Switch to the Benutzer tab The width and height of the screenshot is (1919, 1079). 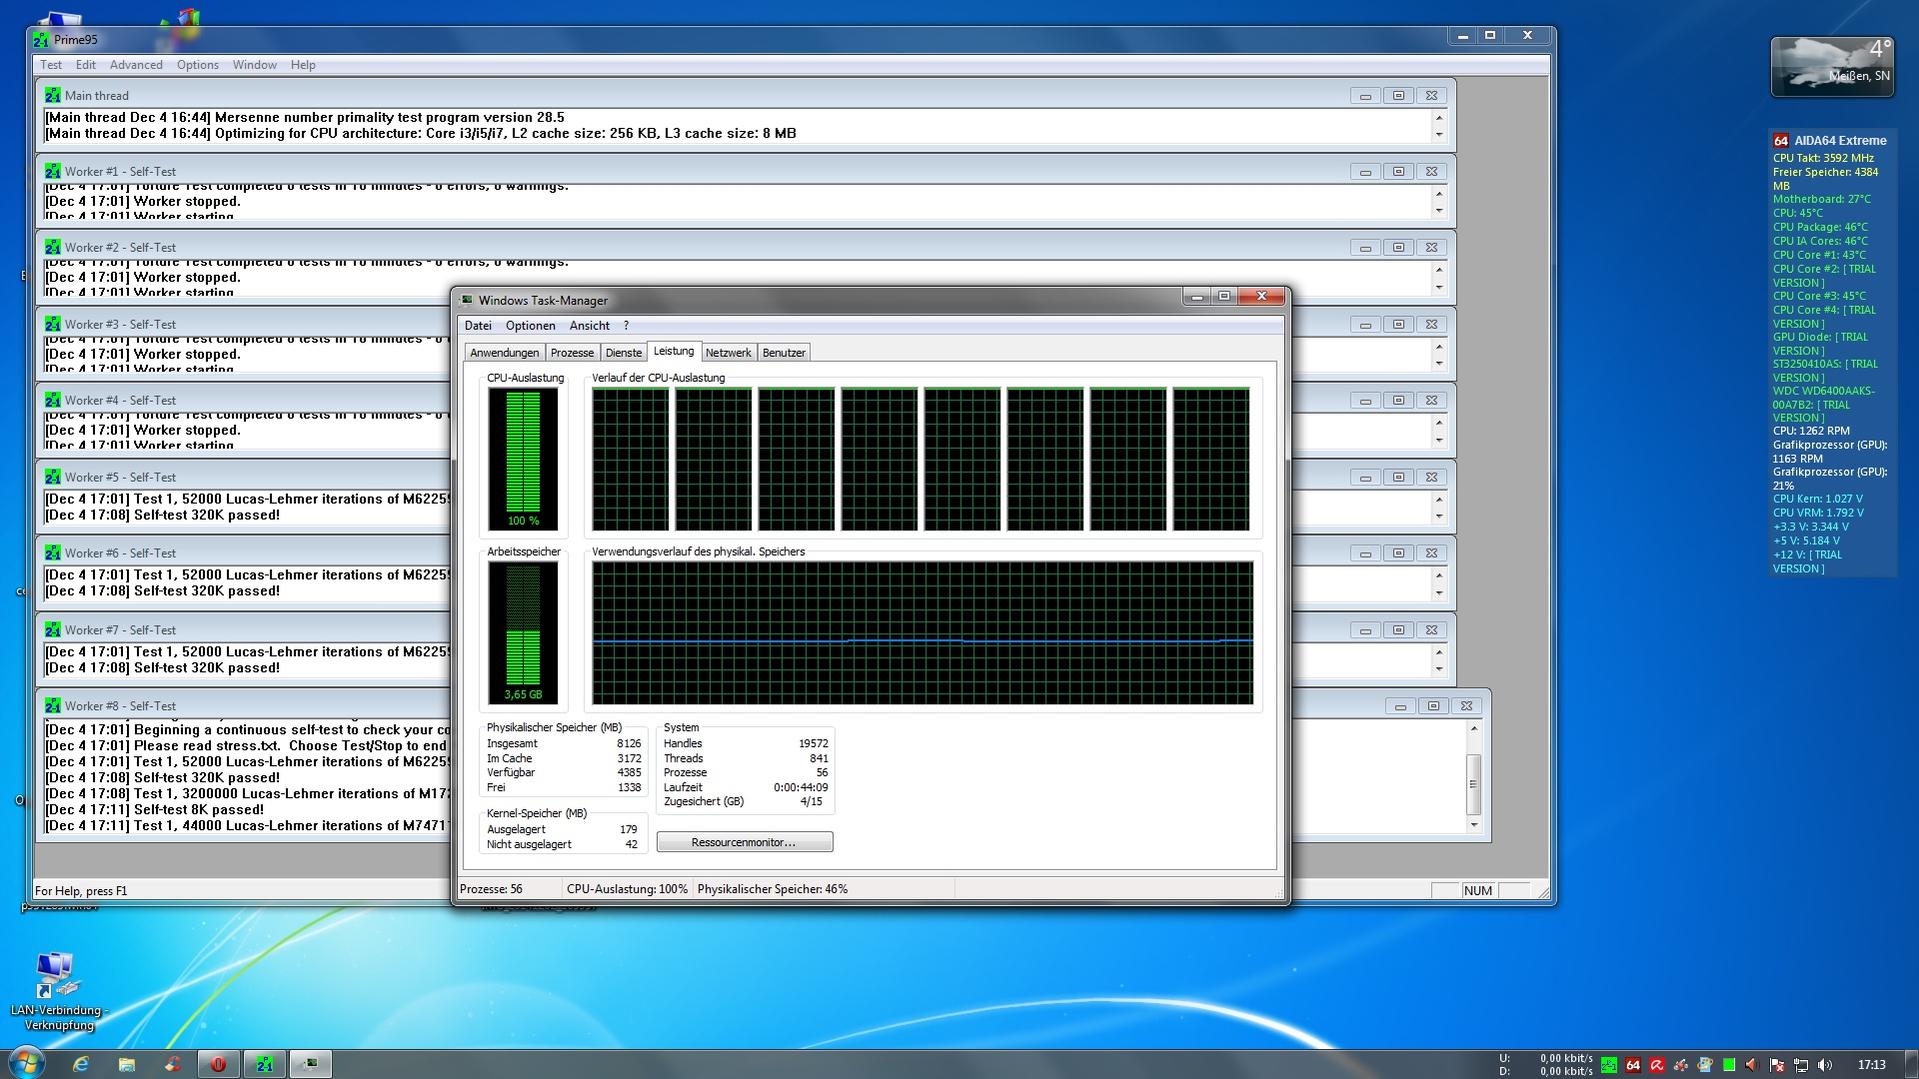coord(784,353)
